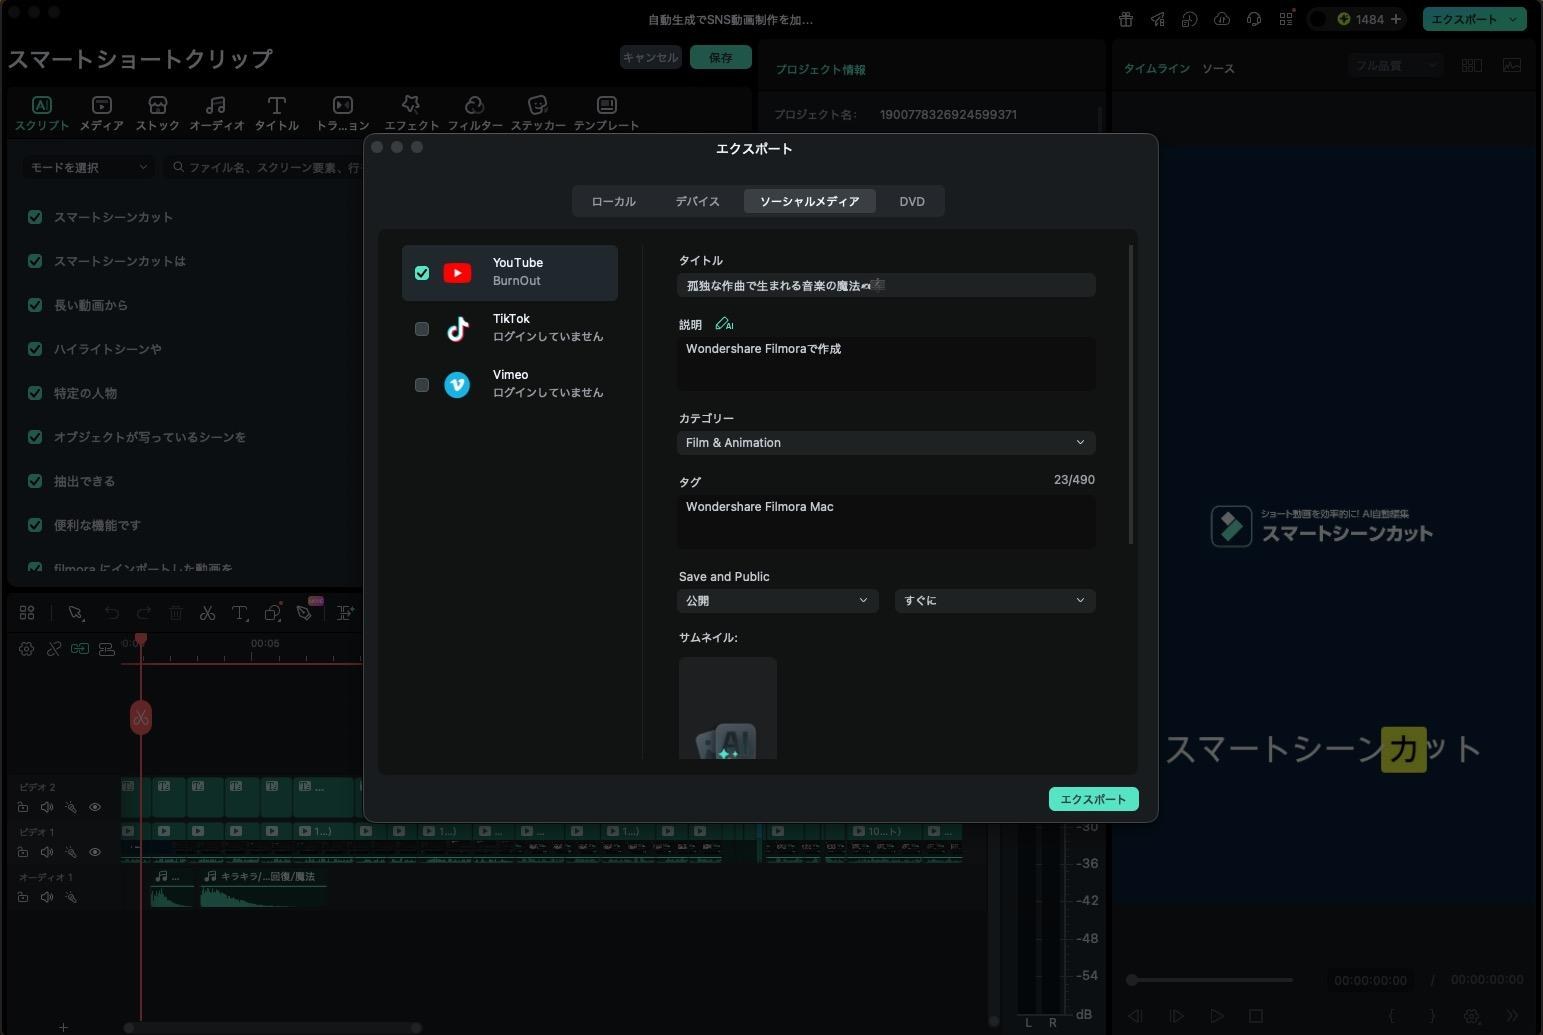This screenshot has width=1543, height=1035.
Task: Uncheck the 長い動画から script line
Action: 35,305
